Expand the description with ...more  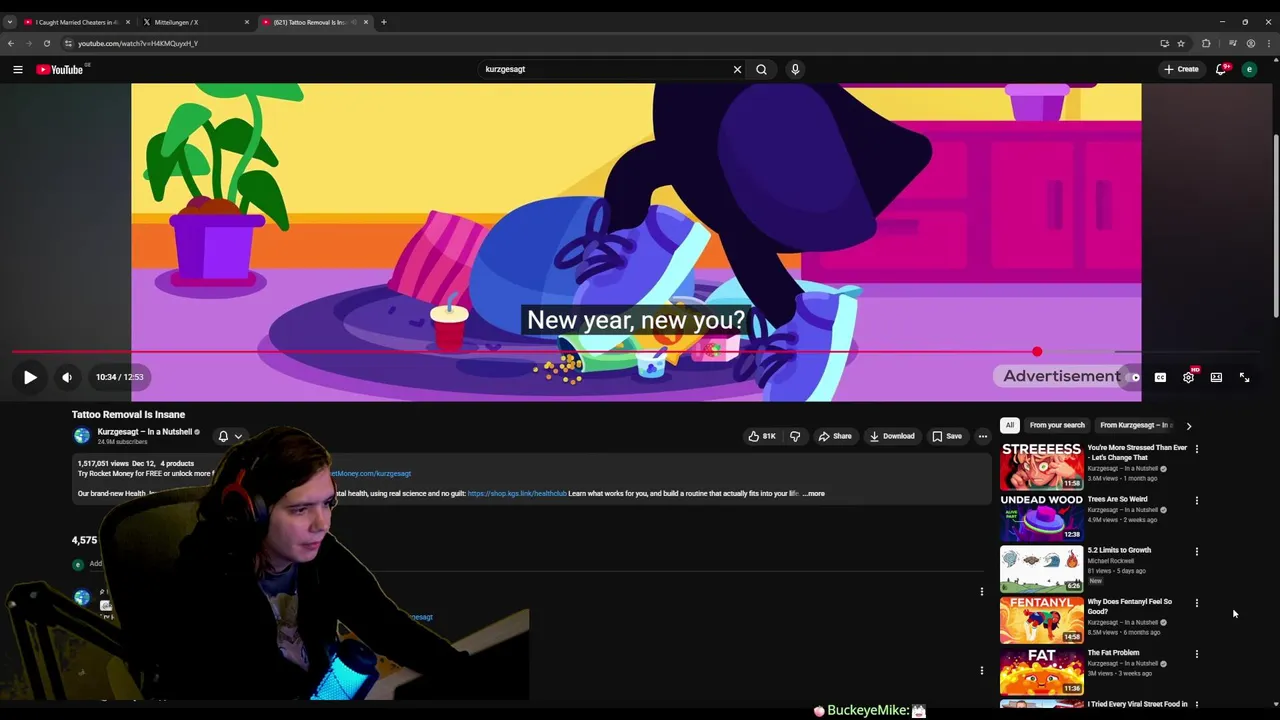(x=814, y=493)
